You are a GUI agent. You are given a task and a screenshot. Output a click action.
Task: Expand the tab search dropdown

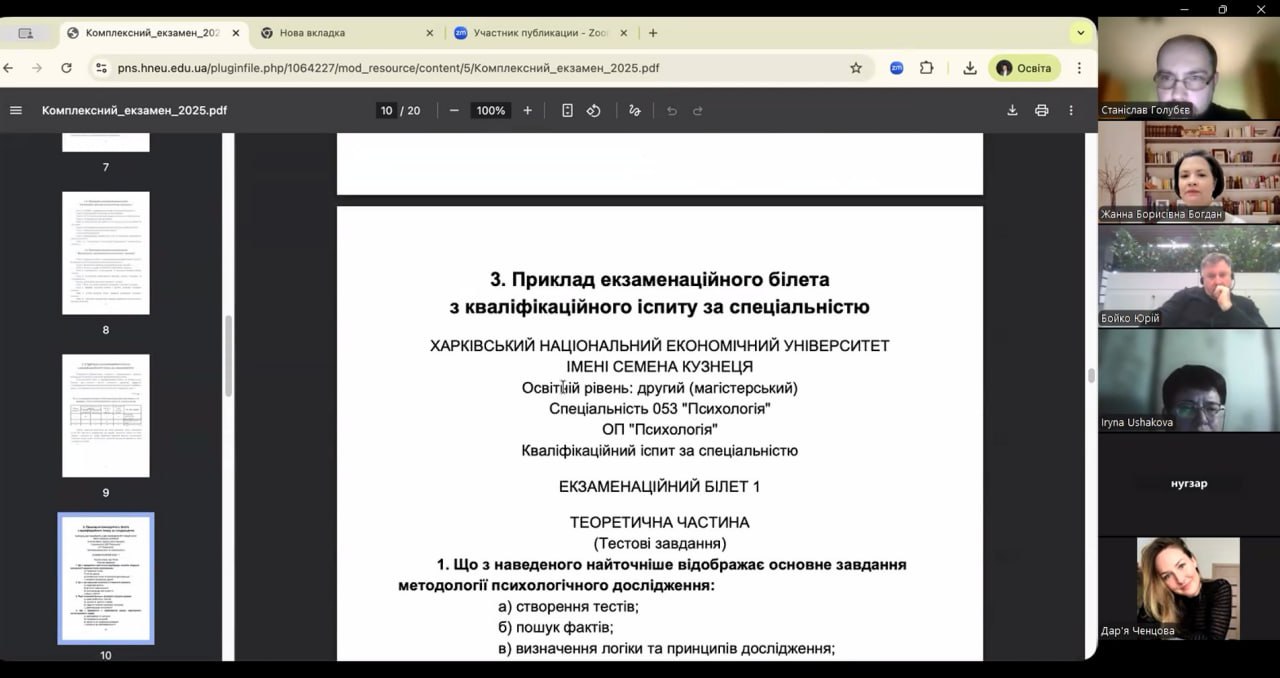tap(1080, 33)
